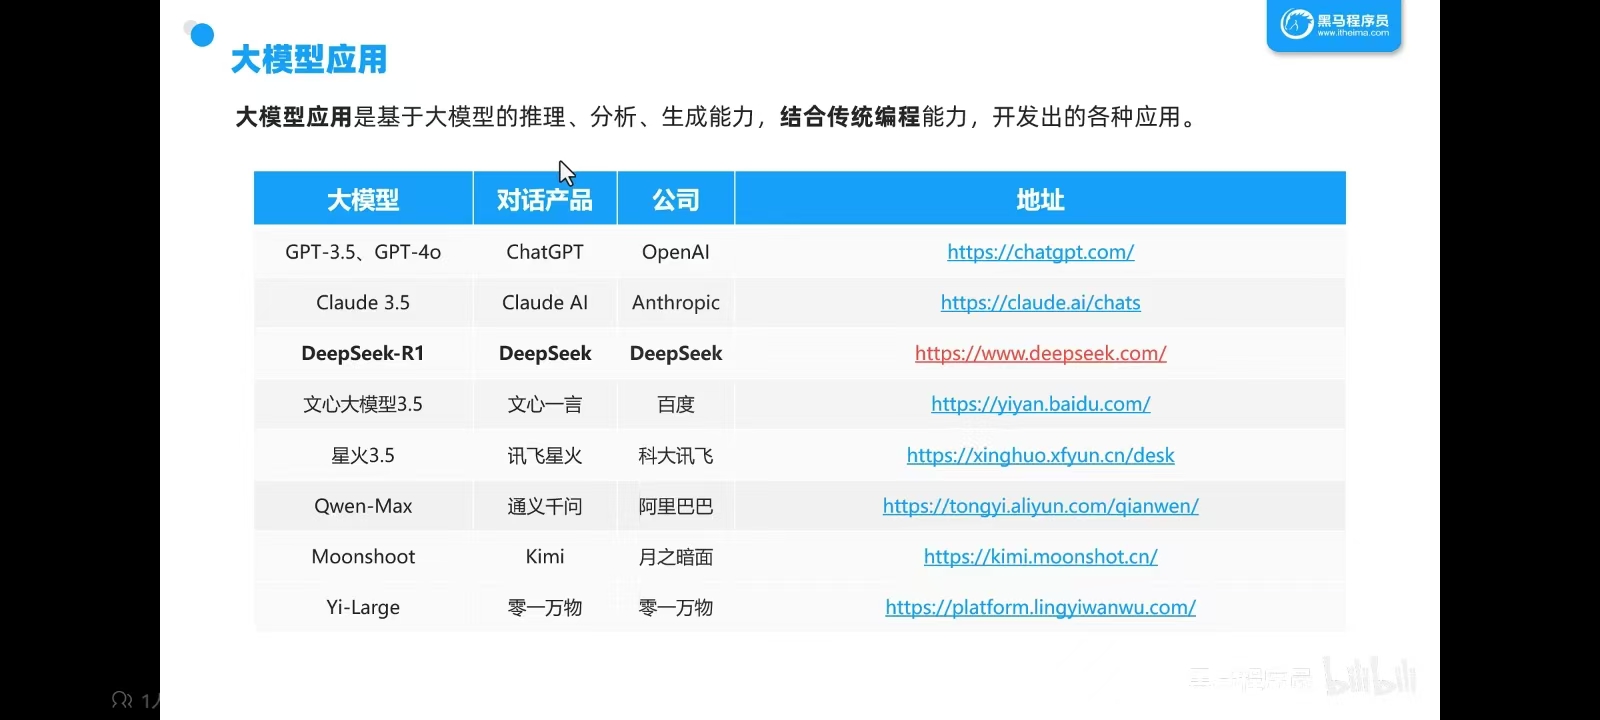Click the '月之暗面' company cell
The height and width of the screenshot is (720, 1600).
(x=676, y=556)
